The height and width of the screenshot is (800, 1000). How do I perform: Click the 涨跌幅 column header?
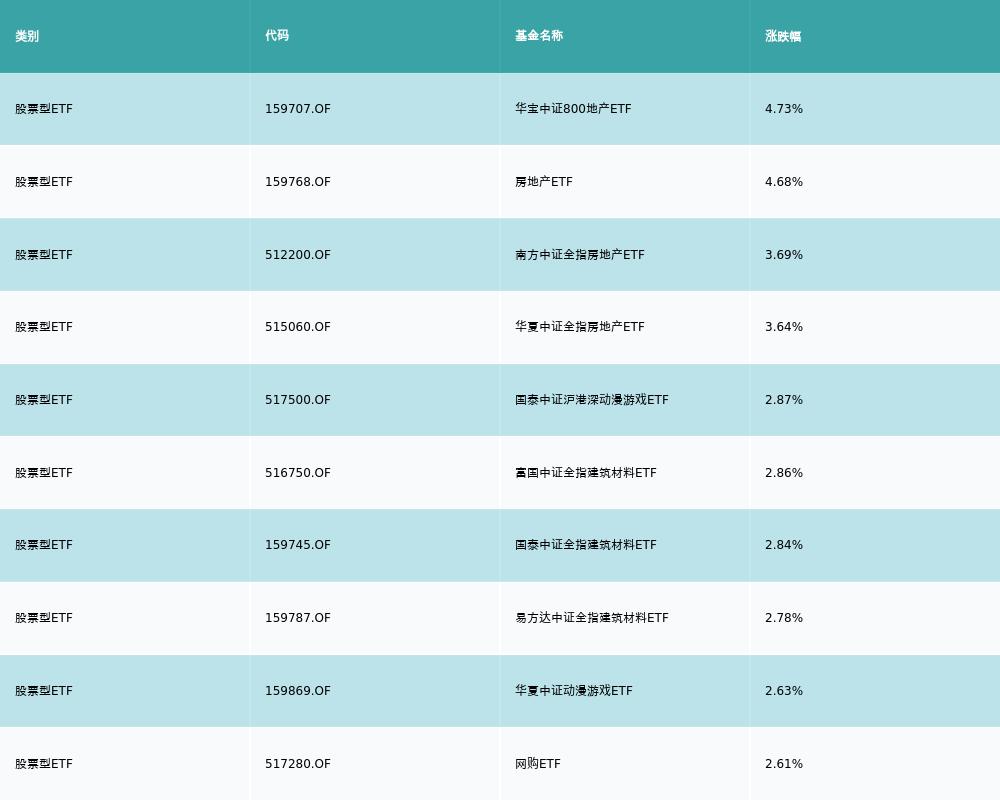[783, 36]
